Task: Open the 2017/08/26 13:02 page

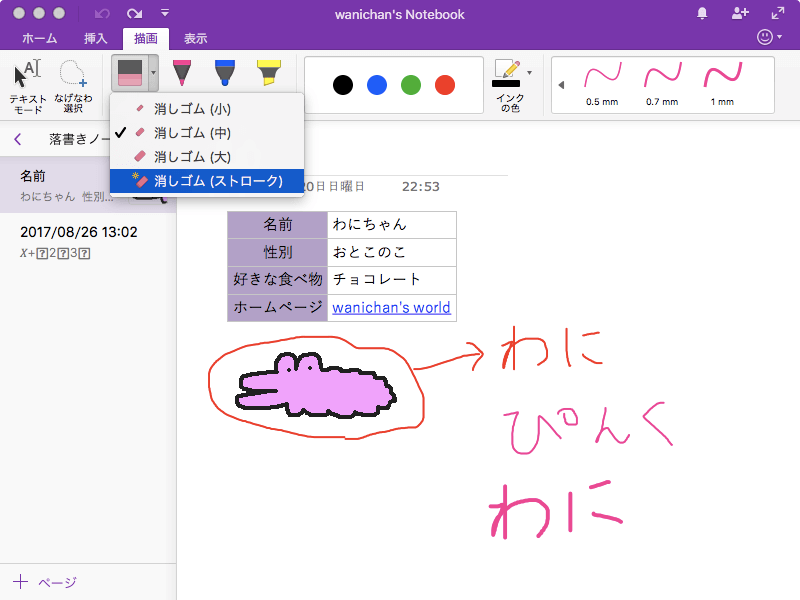Action: click(88, 241)
